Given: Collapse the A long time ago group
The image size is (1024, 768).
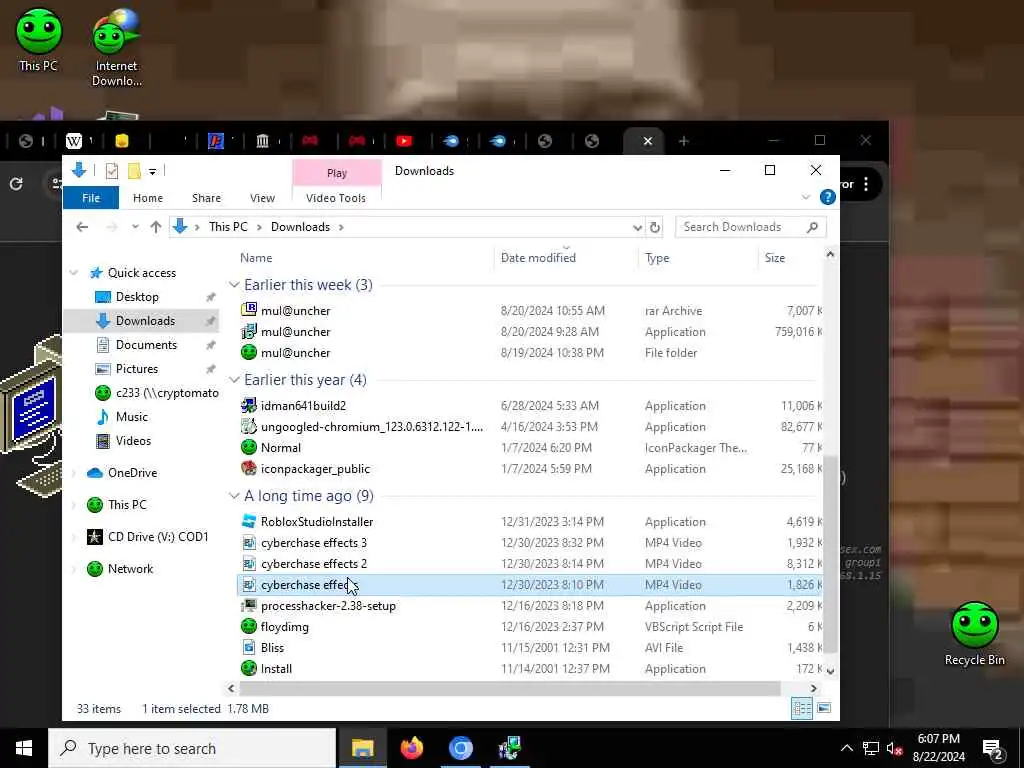Looking at the screenshot, I should tap(234, 496).
